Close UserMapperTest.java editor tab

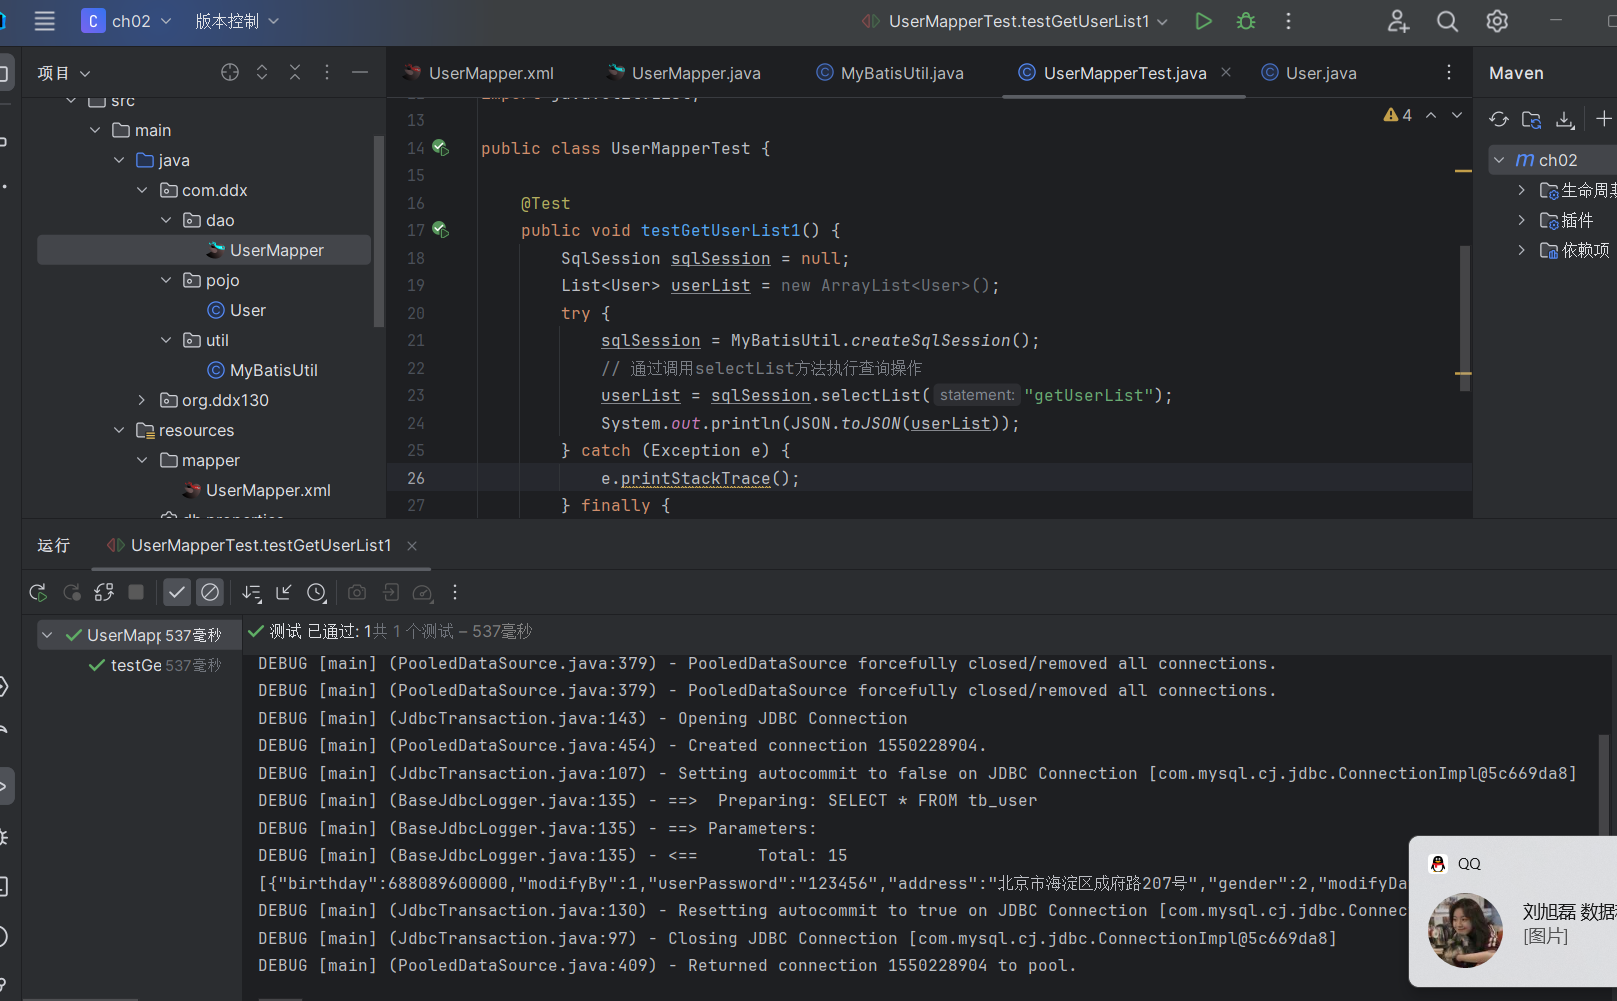pos(1226,72)
